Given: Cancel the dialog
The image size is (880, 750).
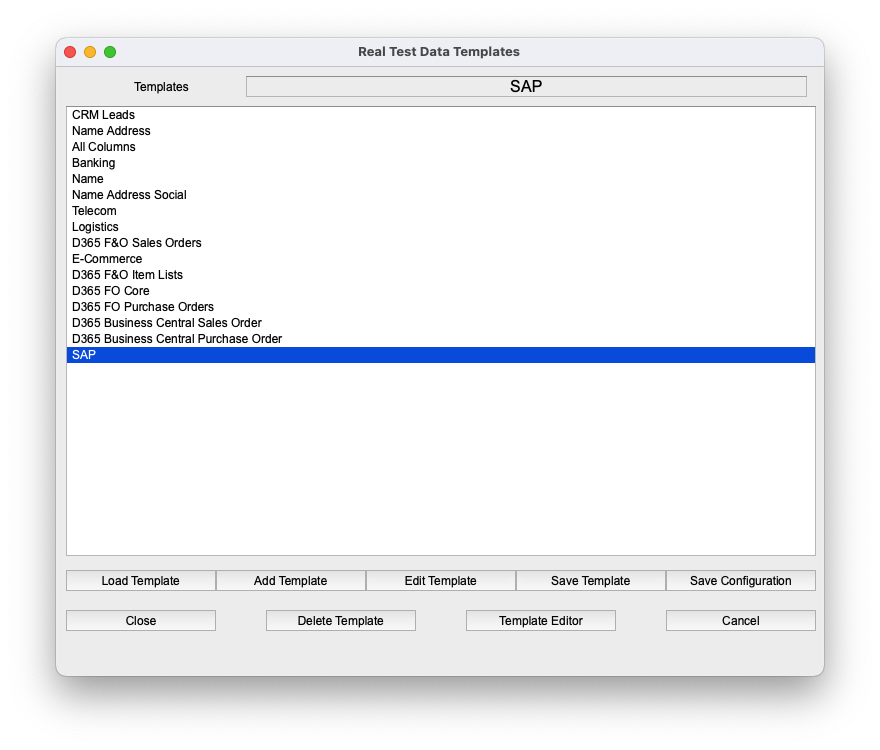Looking at the screenshot, I should pos(741,620).
